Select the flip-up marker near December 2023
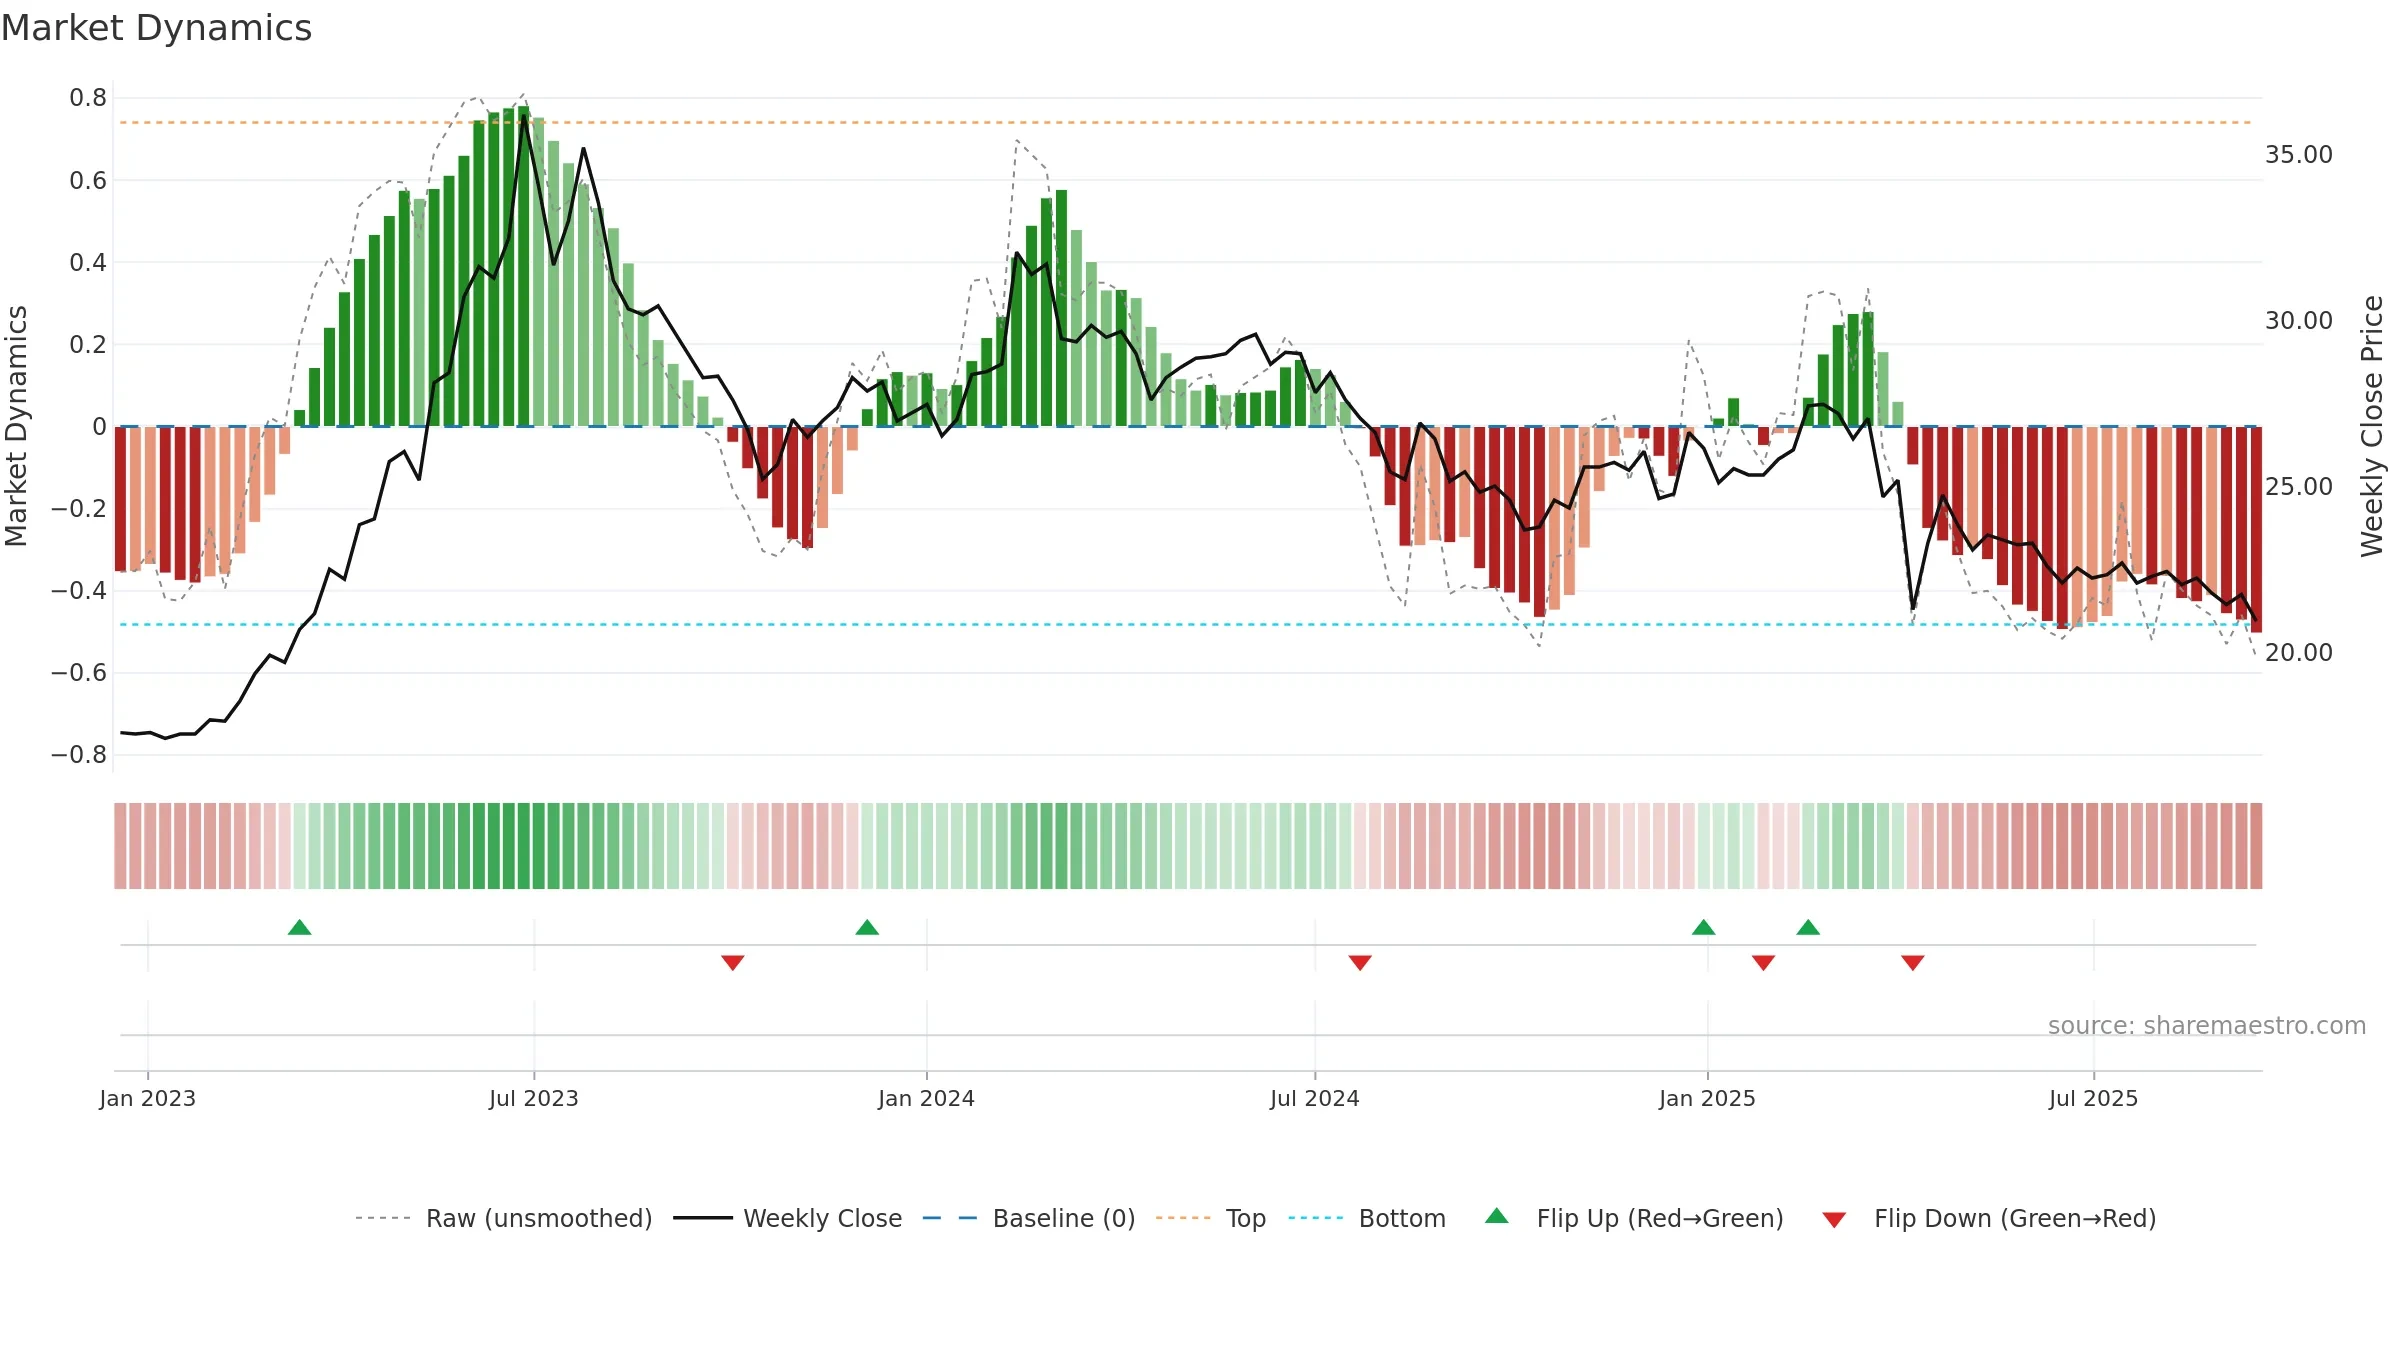Viewport: 2400px width, 1350px height. tap(867, 927)
